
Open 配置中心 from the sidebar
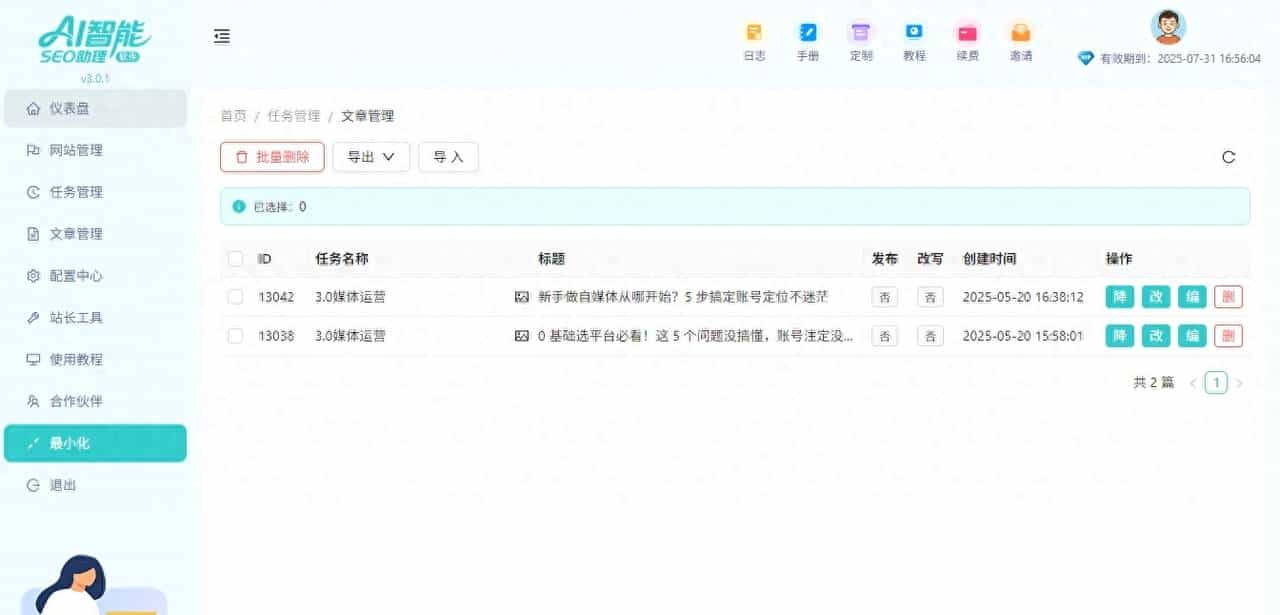pos(70,275)
